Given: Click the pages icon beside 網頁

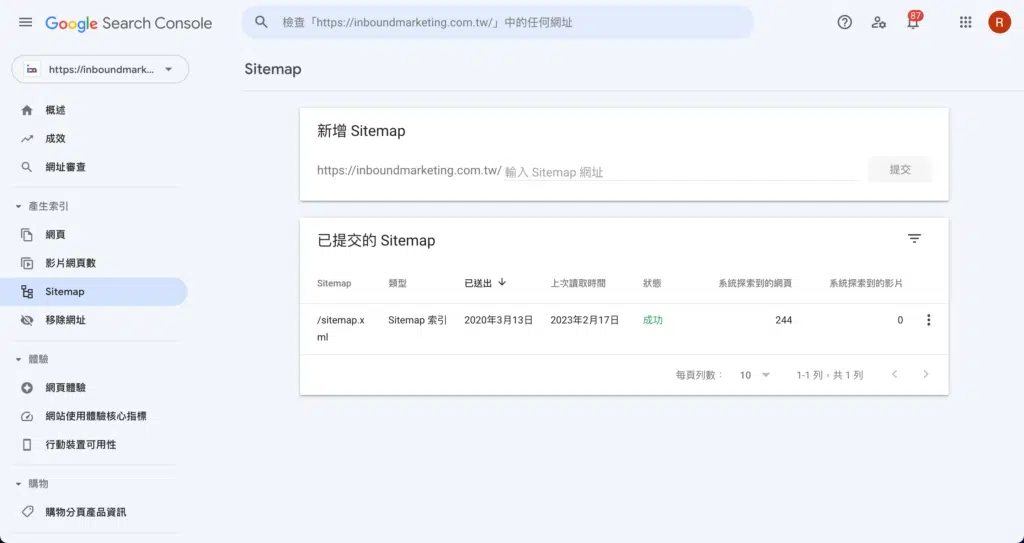Looking at the screenshot, I should point(27,235).
